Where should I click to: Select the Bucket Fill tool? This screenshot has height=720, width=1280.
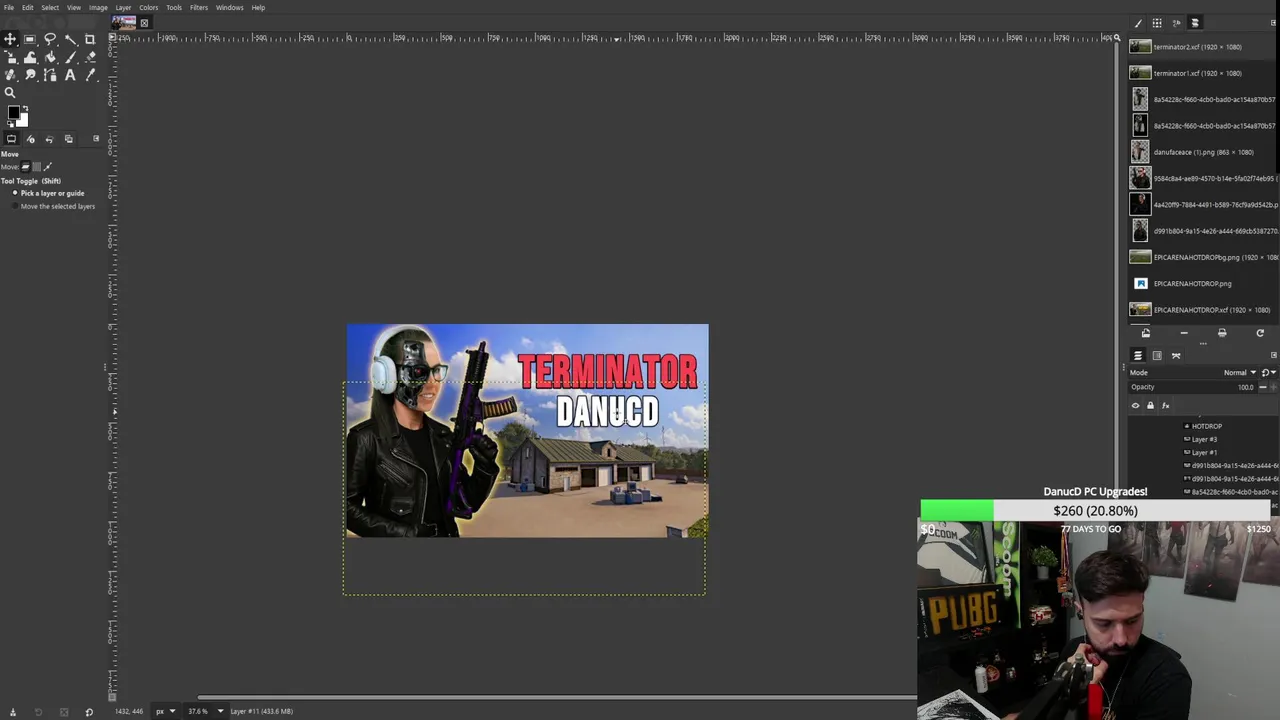[x=50, y=57]
